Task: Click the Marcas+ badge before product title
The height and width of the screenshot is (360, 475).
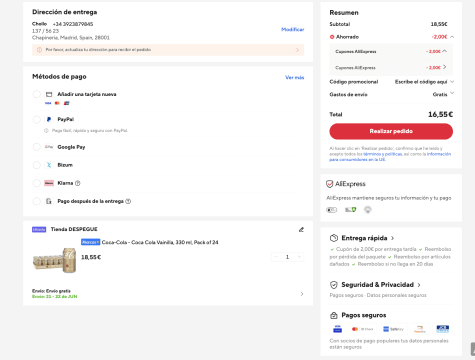Action: [x=90, y=242]
